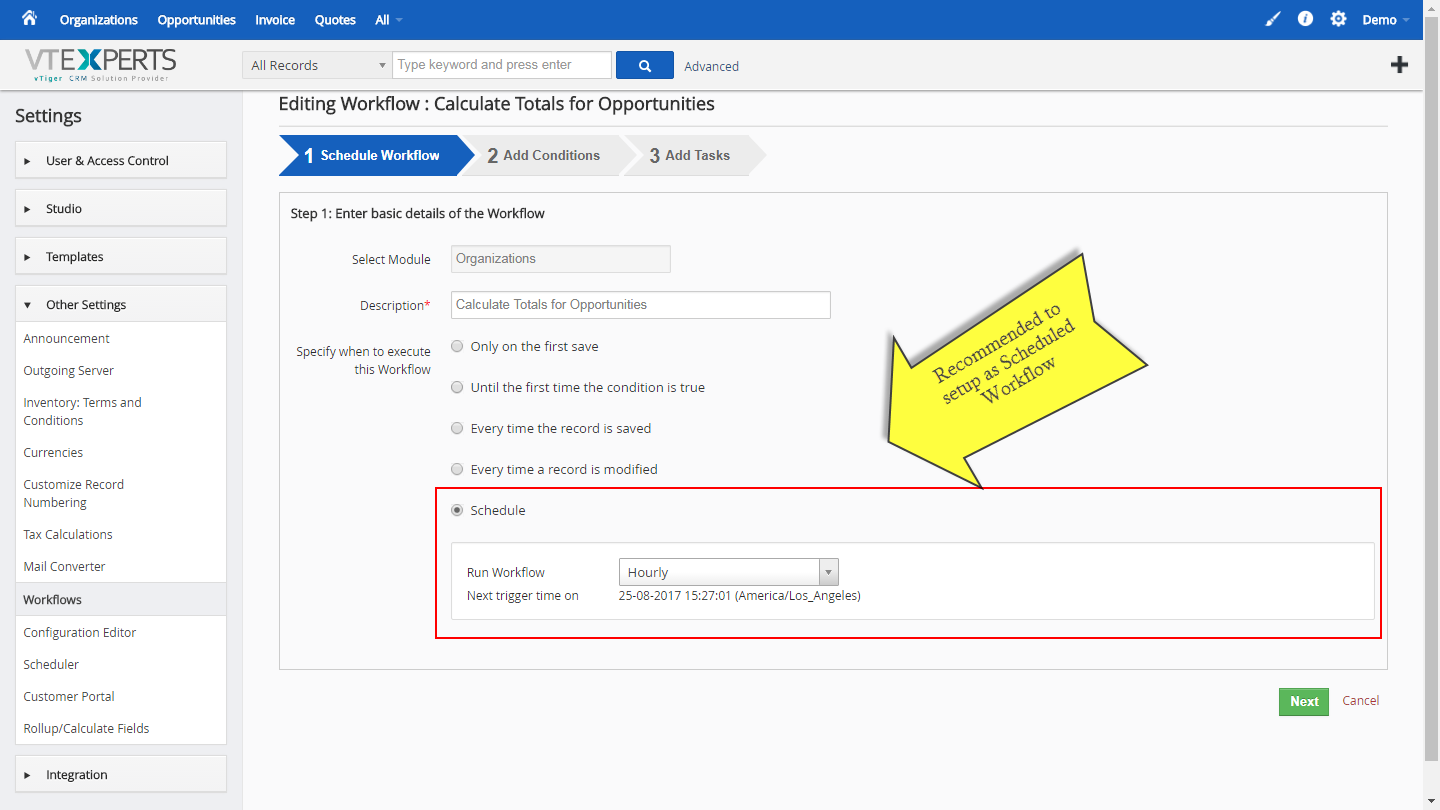Open the theme paintbrush icon
The height and width of the screenshot is (810, 1440).
pos(1272,19)
